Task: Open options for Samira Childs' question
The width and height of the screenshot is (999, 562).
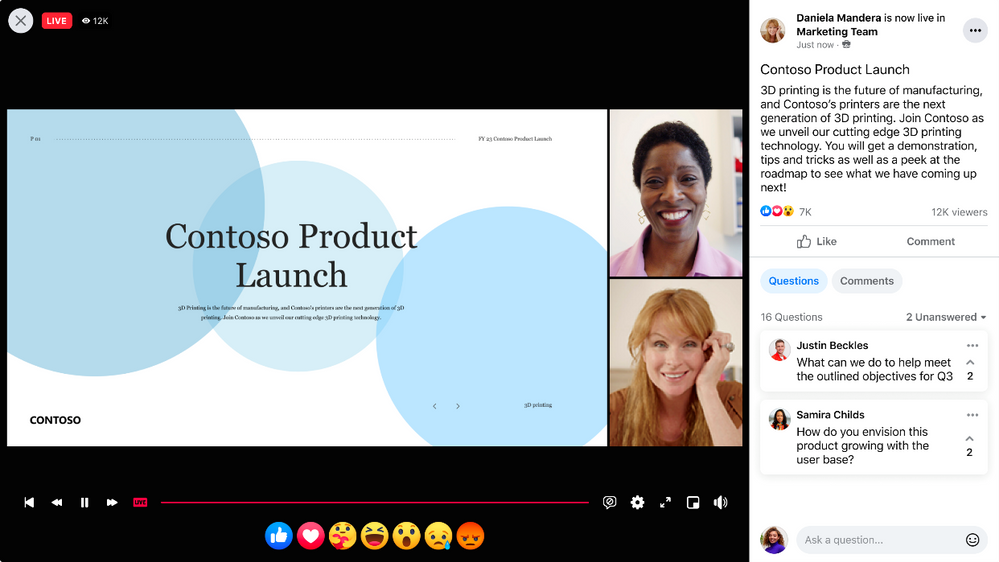Action: tap(972, 415)
